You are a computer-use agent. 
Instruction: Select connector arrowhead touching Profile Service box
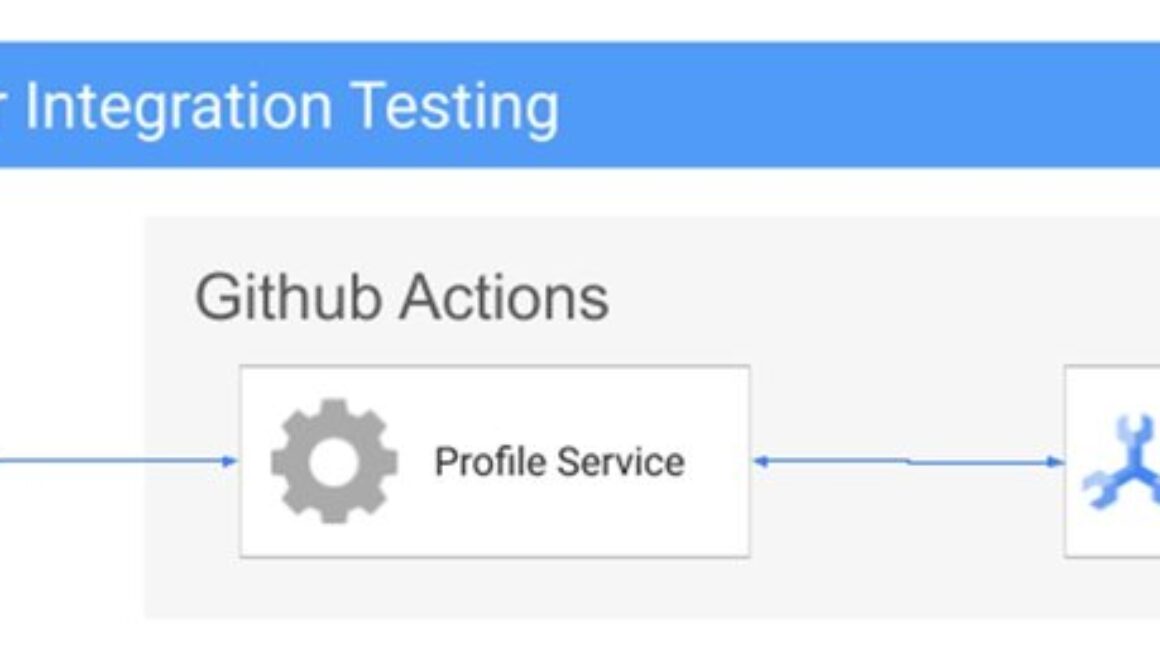[761, 462]
